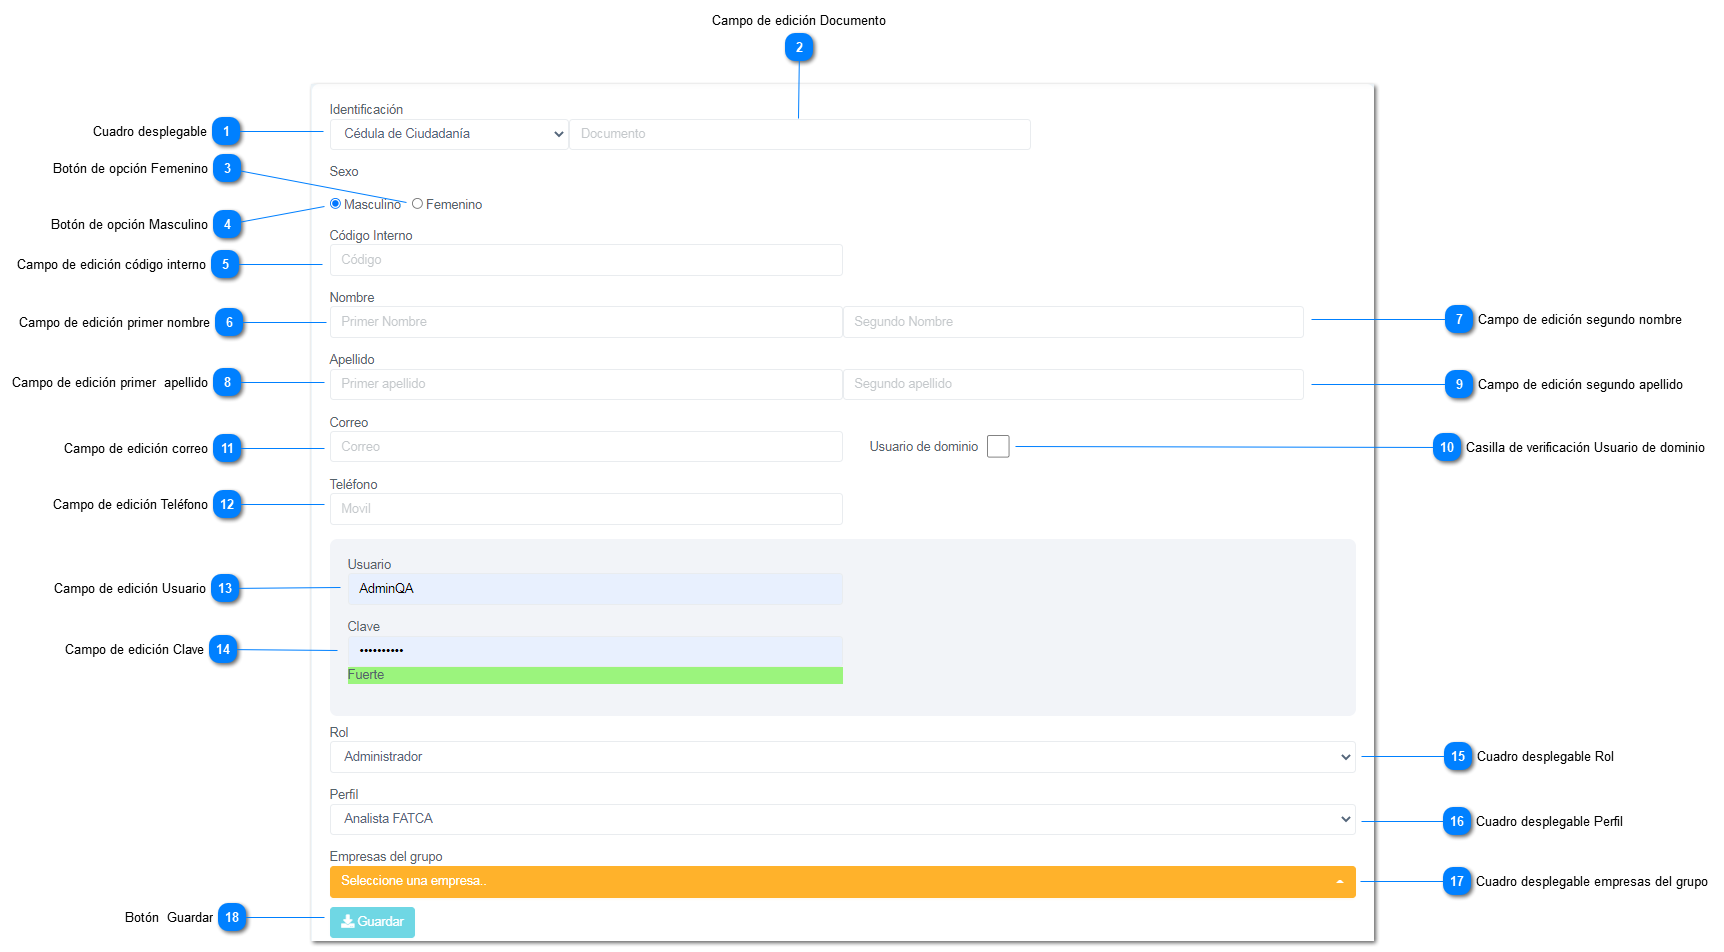Click the blue number 2 callout badge
This screenshot has width=1724, height=952.
(798, 47)
